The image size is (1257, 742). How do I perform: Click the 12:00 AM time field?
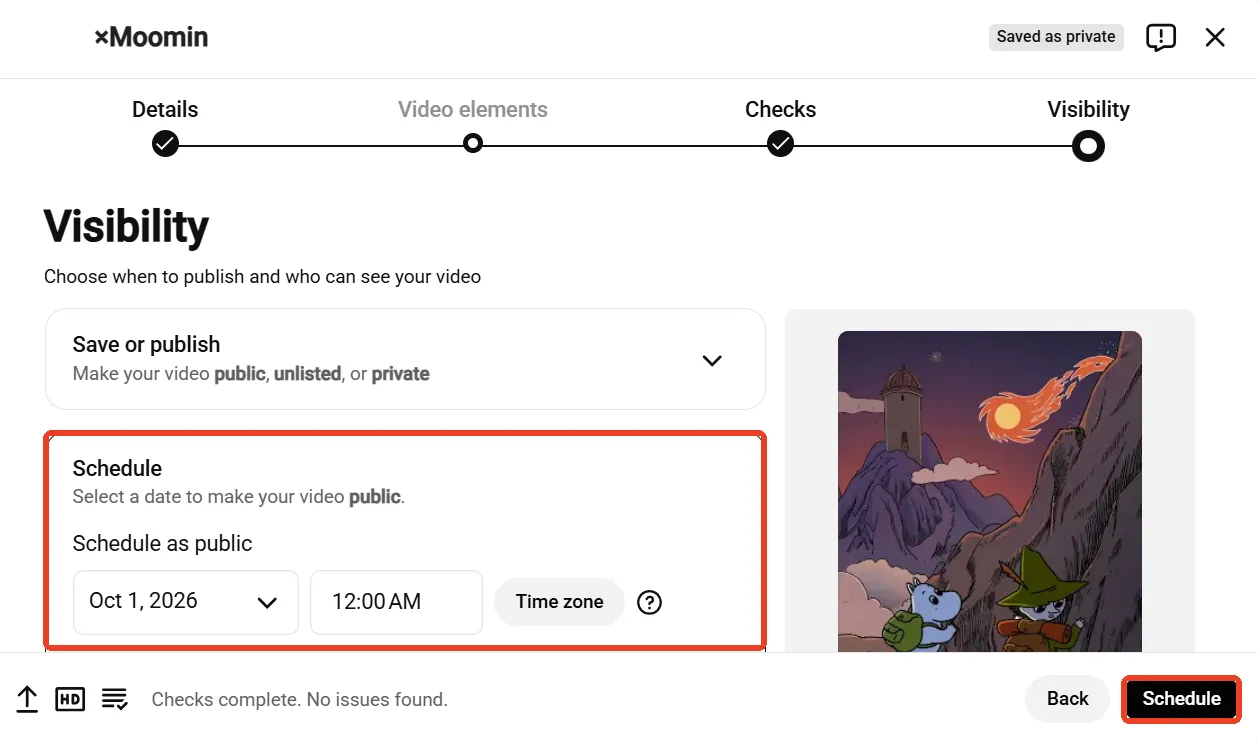pyautogui.click(x=396, y=602)
